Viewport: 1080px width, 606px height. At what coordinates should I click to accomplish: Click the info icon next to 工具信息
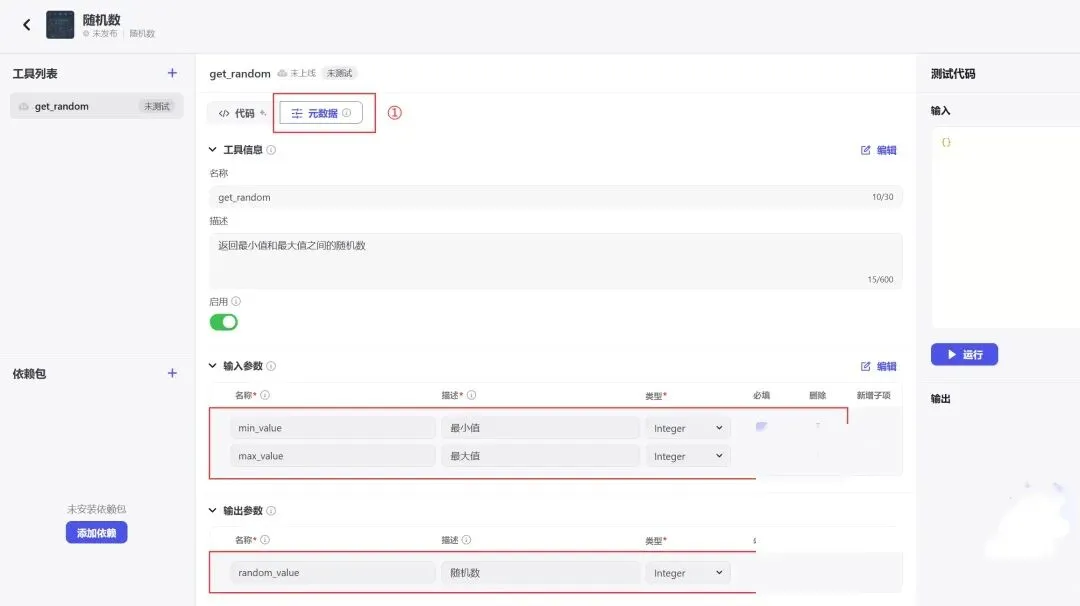[271, 150]
